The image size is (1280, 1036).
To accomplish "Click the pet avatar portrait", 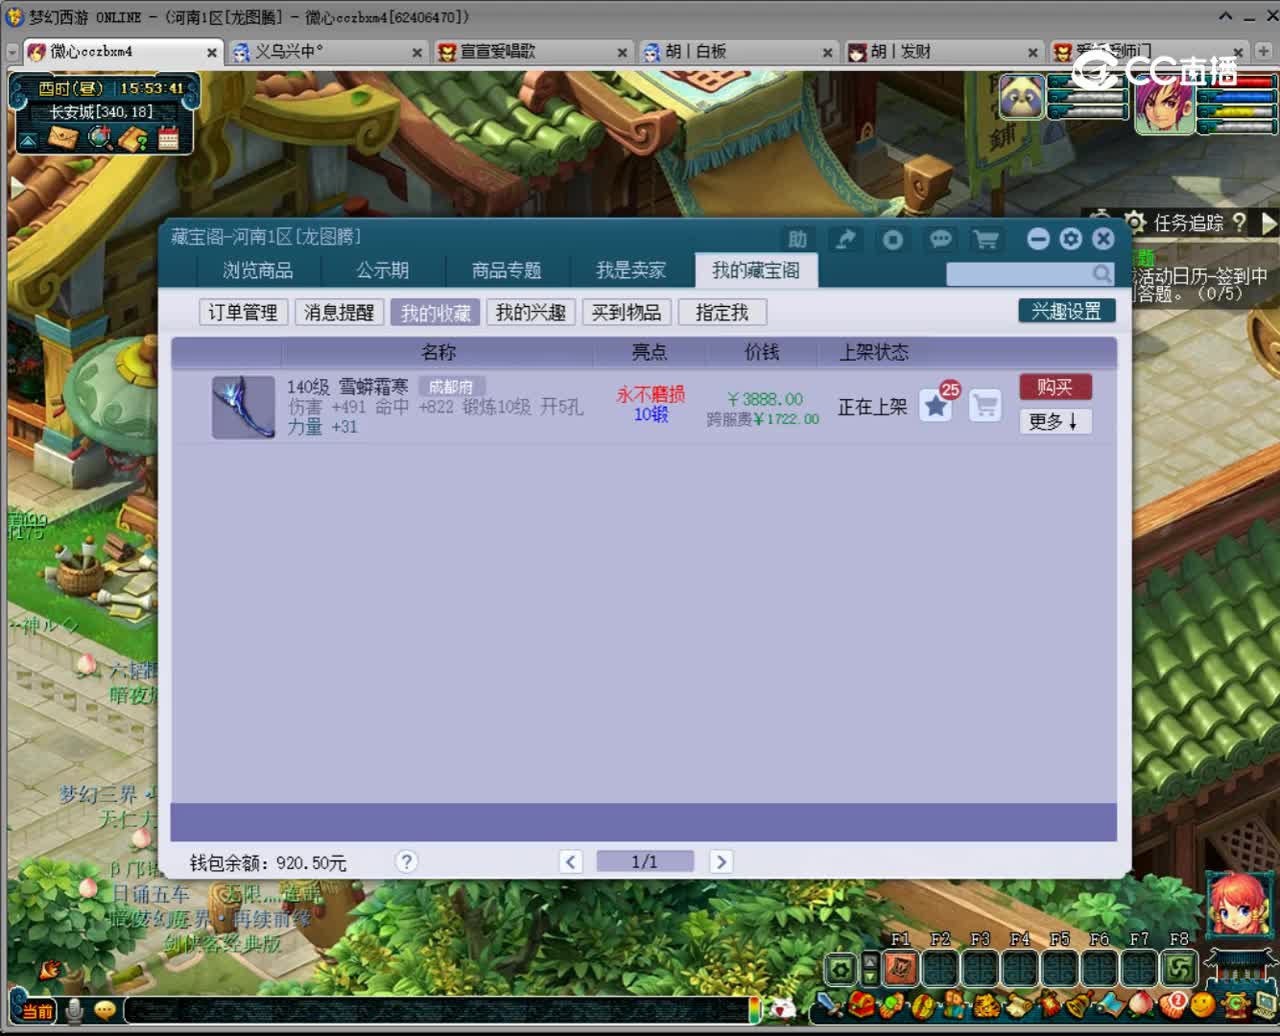I will [x=1022, y=98].
